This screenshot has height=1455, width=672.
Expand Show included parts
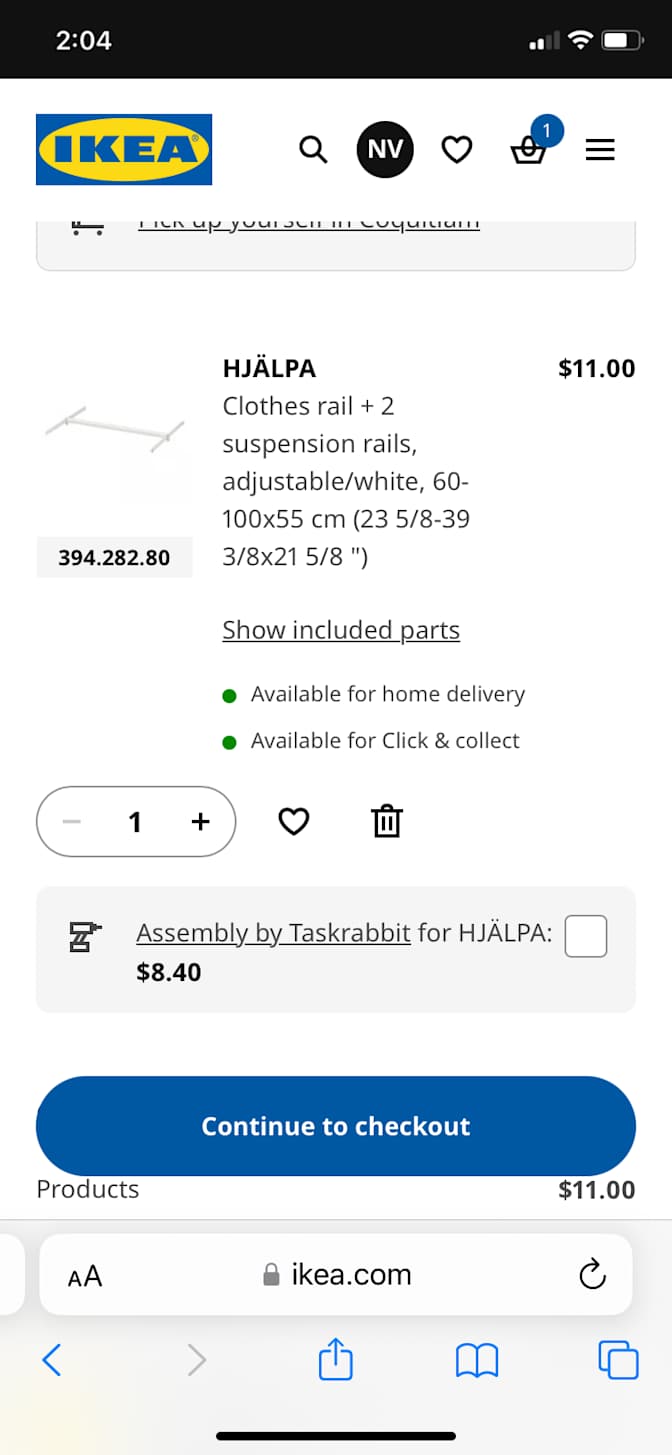(341, 630)
